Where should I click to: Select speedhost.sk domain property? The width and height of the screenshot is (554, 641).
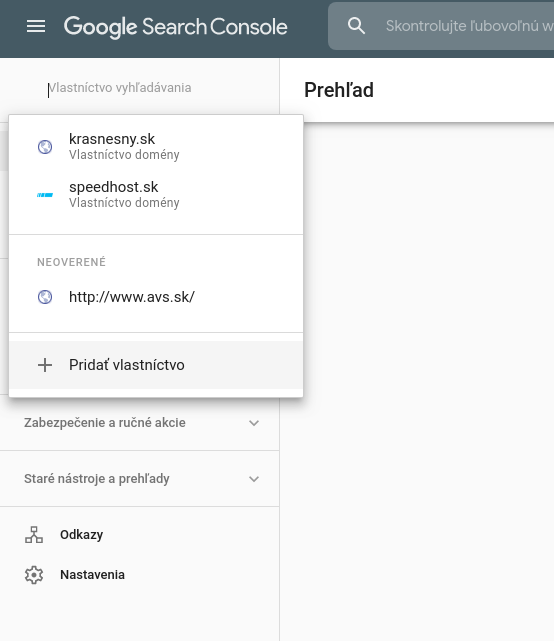156,195
